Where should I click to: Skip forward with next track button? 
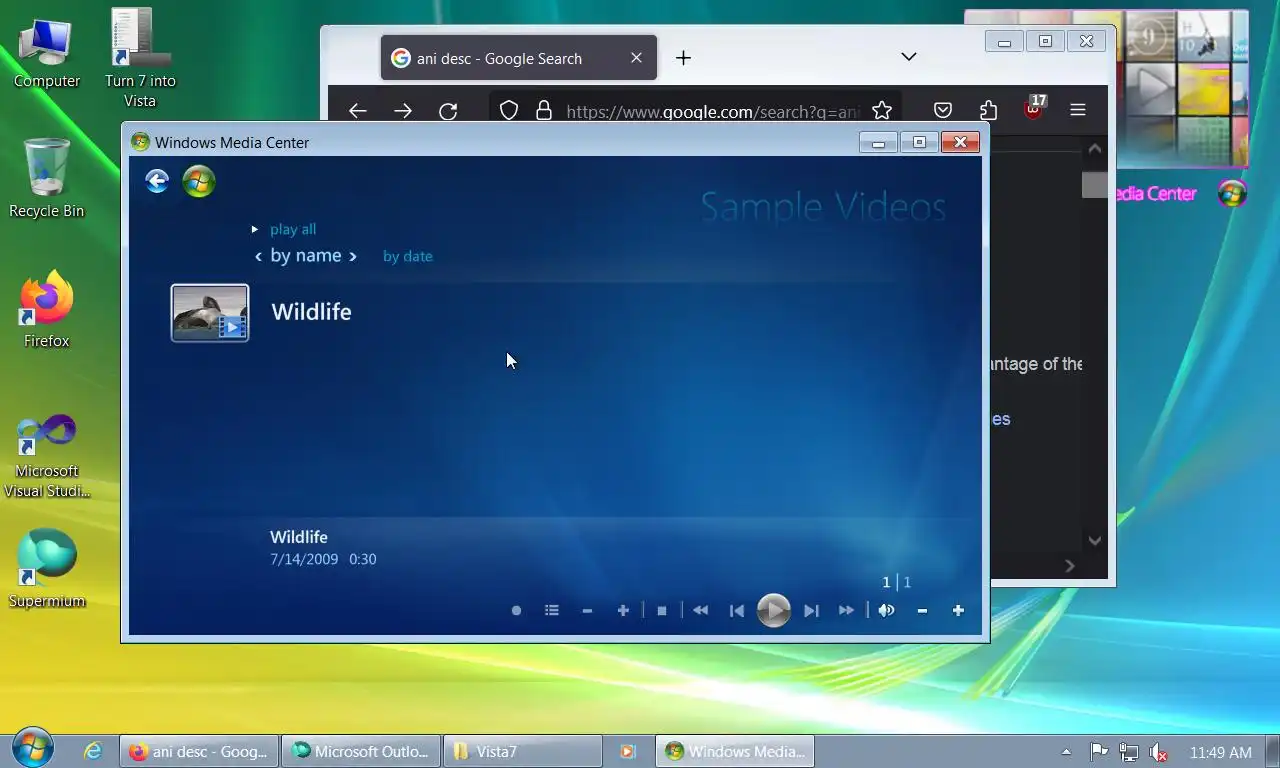coord(811,610)
